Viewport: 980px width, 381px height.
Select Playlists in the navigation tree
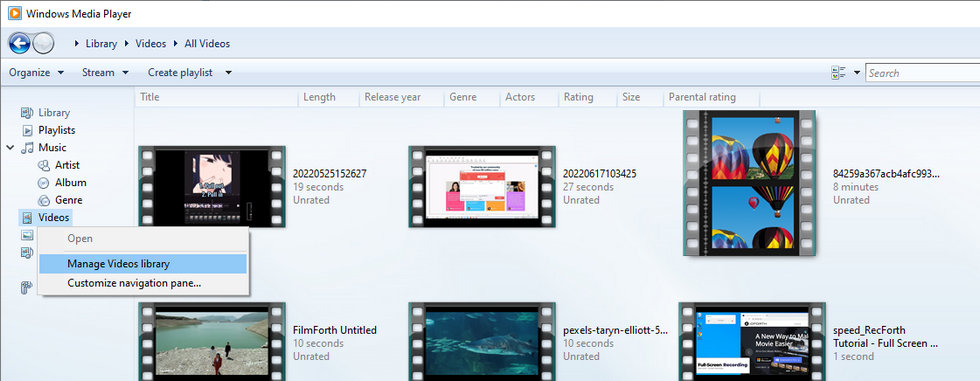(57, 130)
